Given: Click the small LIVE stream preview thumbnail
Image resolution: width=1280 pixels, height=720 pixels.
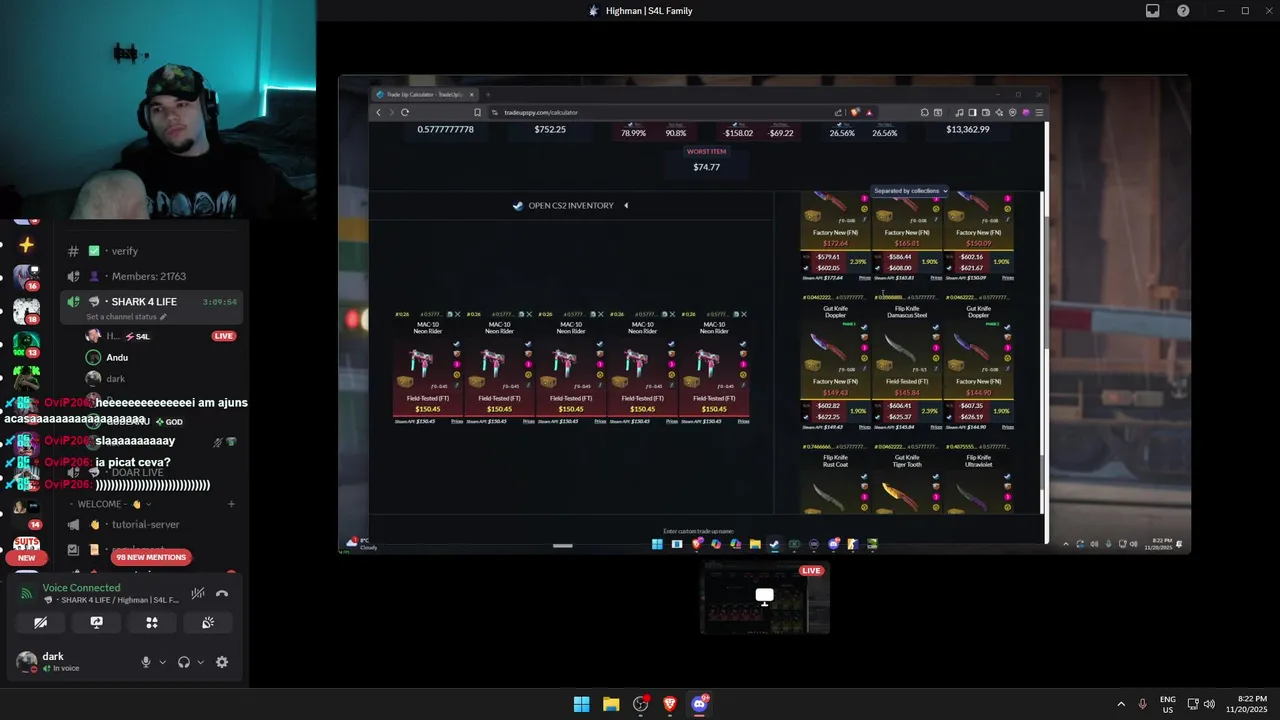Looking at the screenshot, I should 765,598.
